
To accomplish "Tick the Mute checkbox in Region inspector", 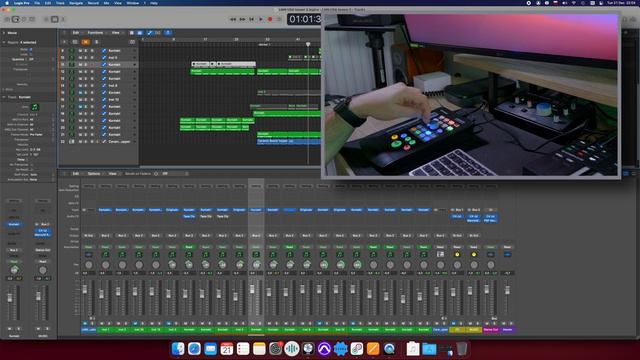I will point(31,49).
